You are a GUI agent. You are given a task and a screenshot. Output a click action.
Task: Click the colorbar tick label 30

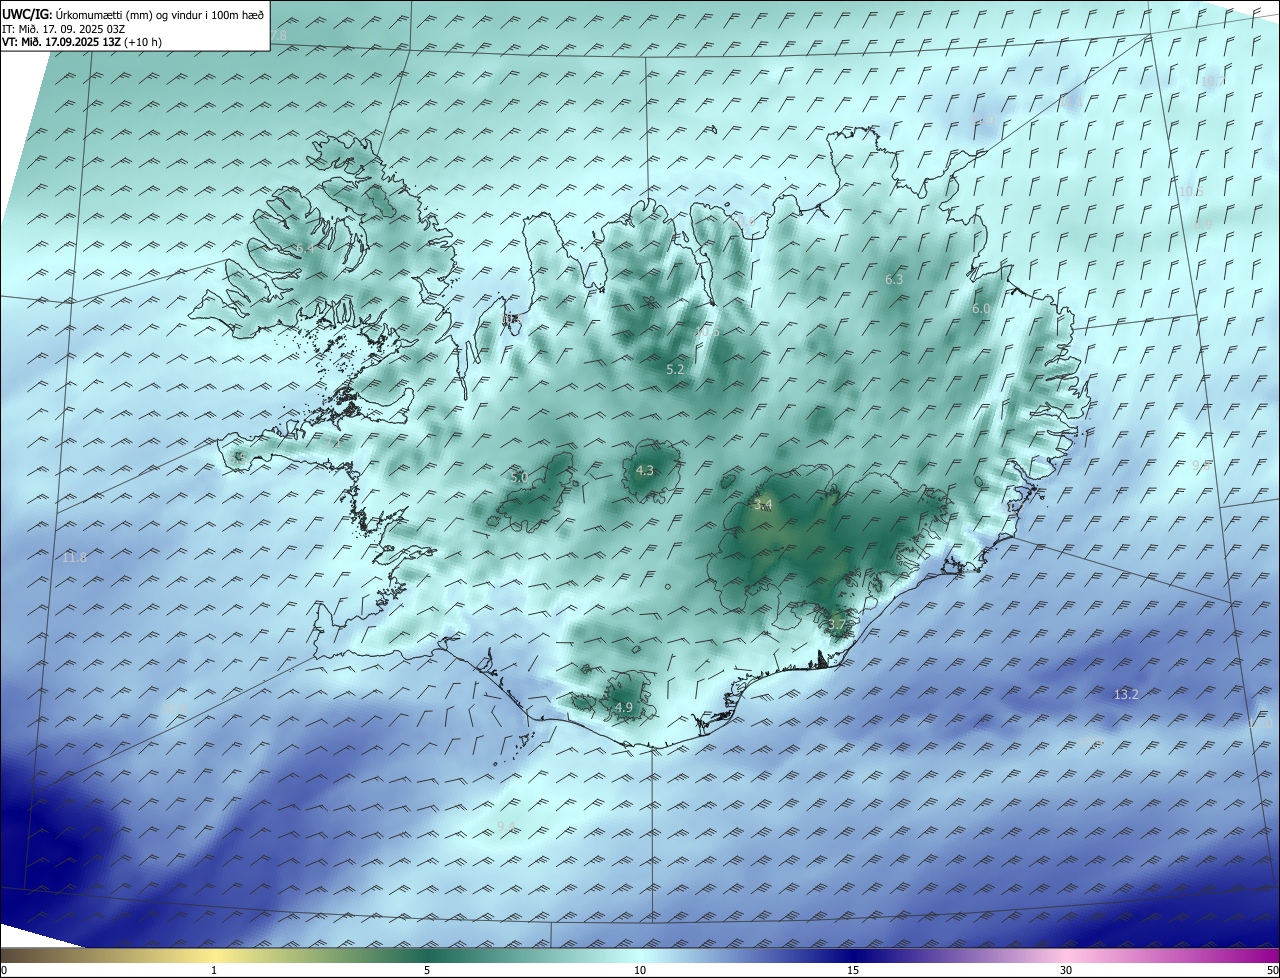point(1066,970)
